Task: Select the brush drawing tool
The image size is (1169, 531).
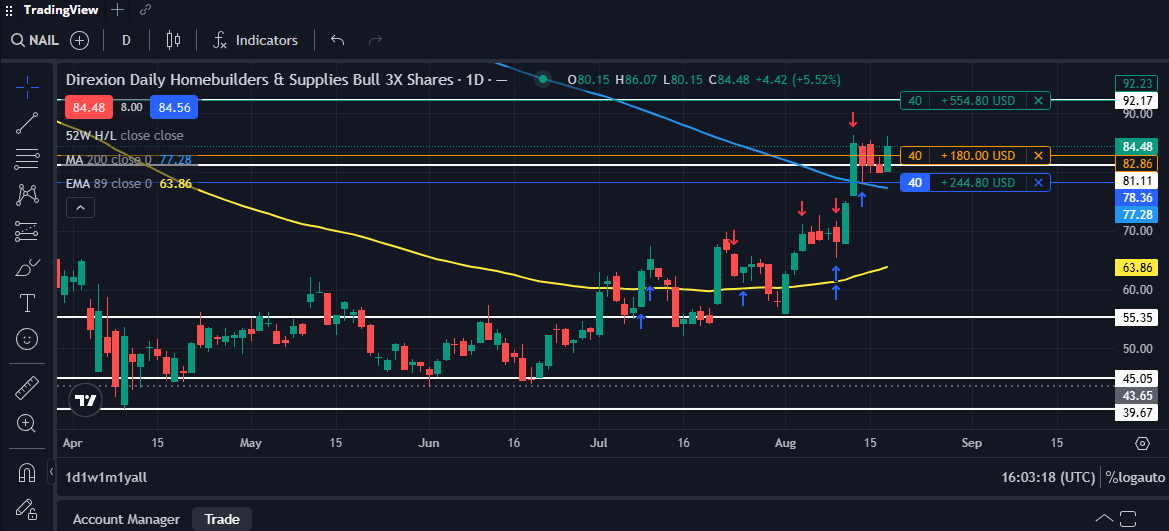Action: click(28, 267)
